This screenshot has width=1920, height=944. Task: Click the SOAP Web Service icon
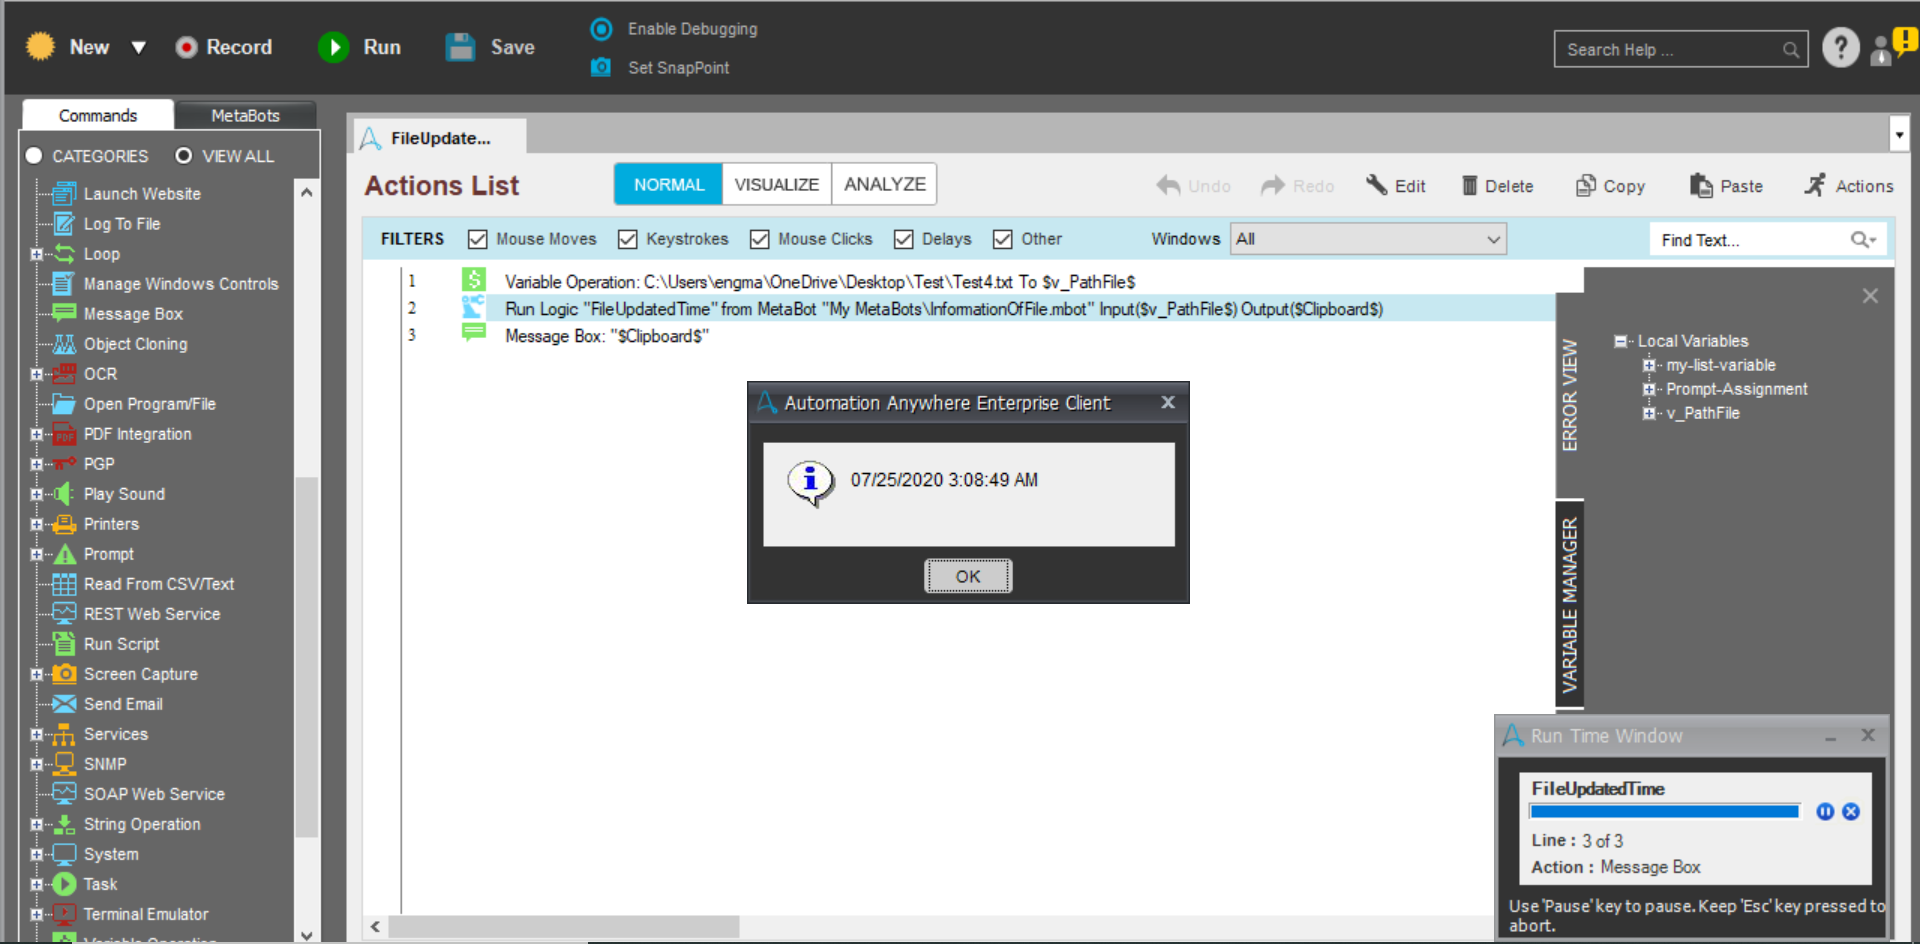pos(64,793)
